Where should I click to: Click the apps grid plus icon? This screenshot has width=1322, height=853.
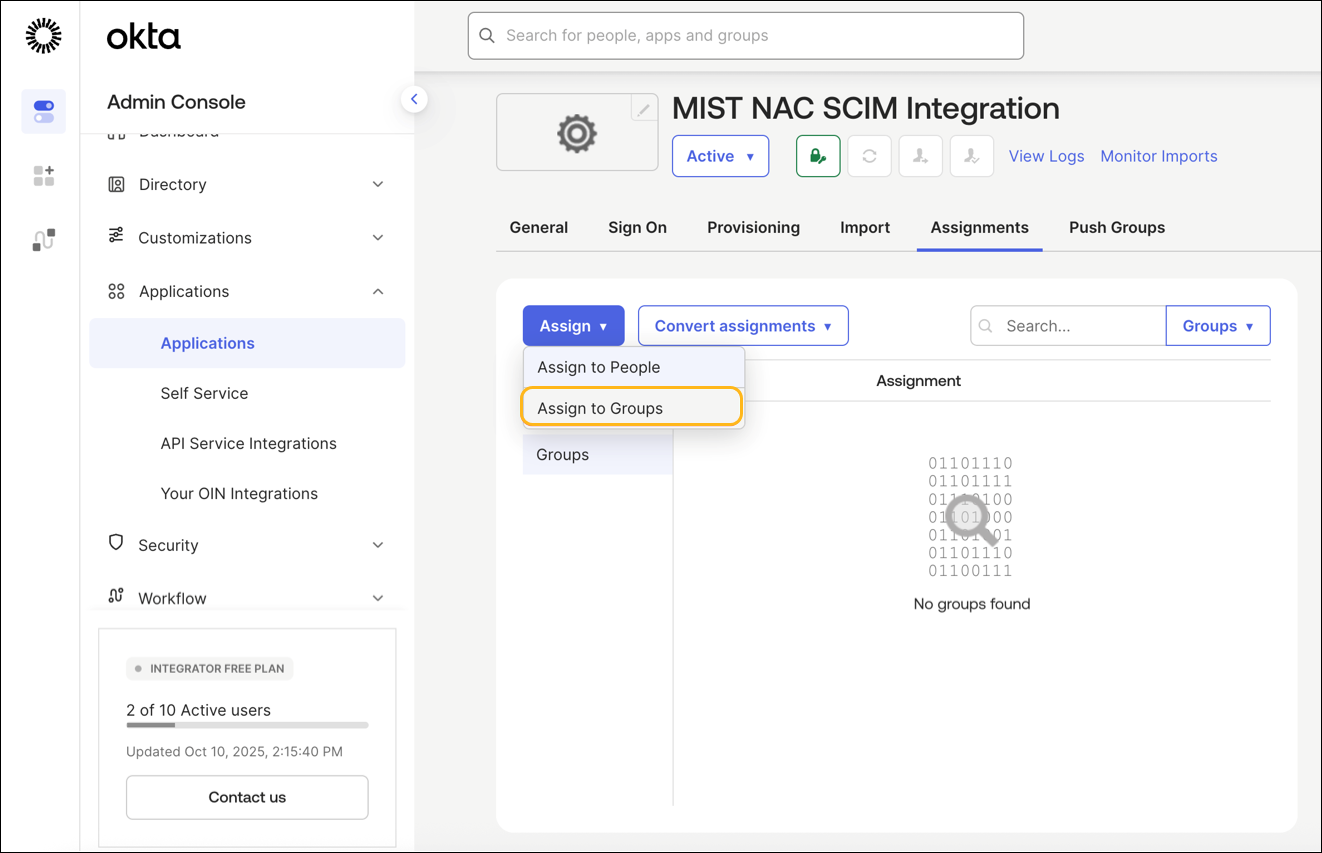[x=43, y=176]
